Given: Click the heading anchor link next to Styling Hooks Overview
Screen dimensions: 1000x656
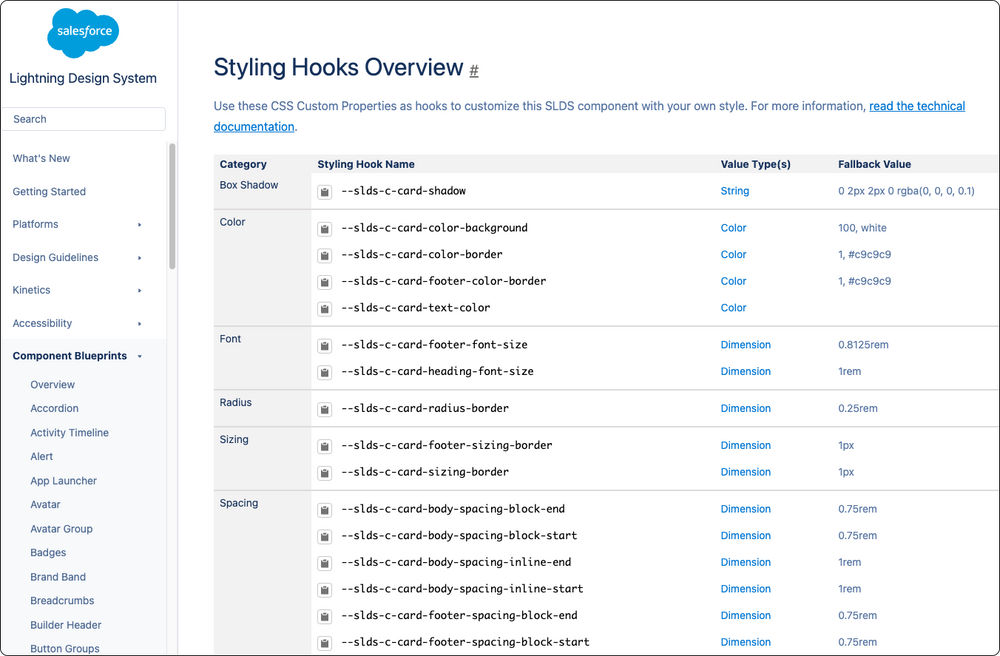Looking at the screenshot, I should 471,70.
